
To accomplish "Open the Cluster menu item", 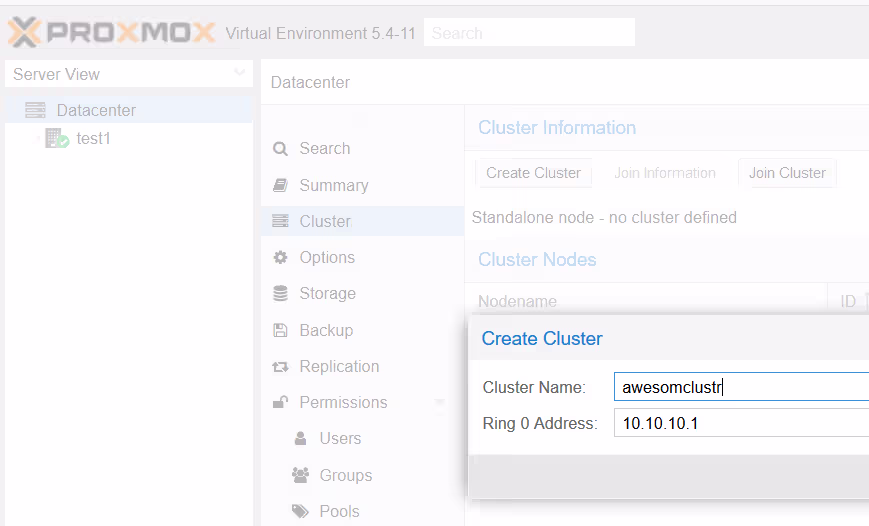I will [x=325, y=221].
